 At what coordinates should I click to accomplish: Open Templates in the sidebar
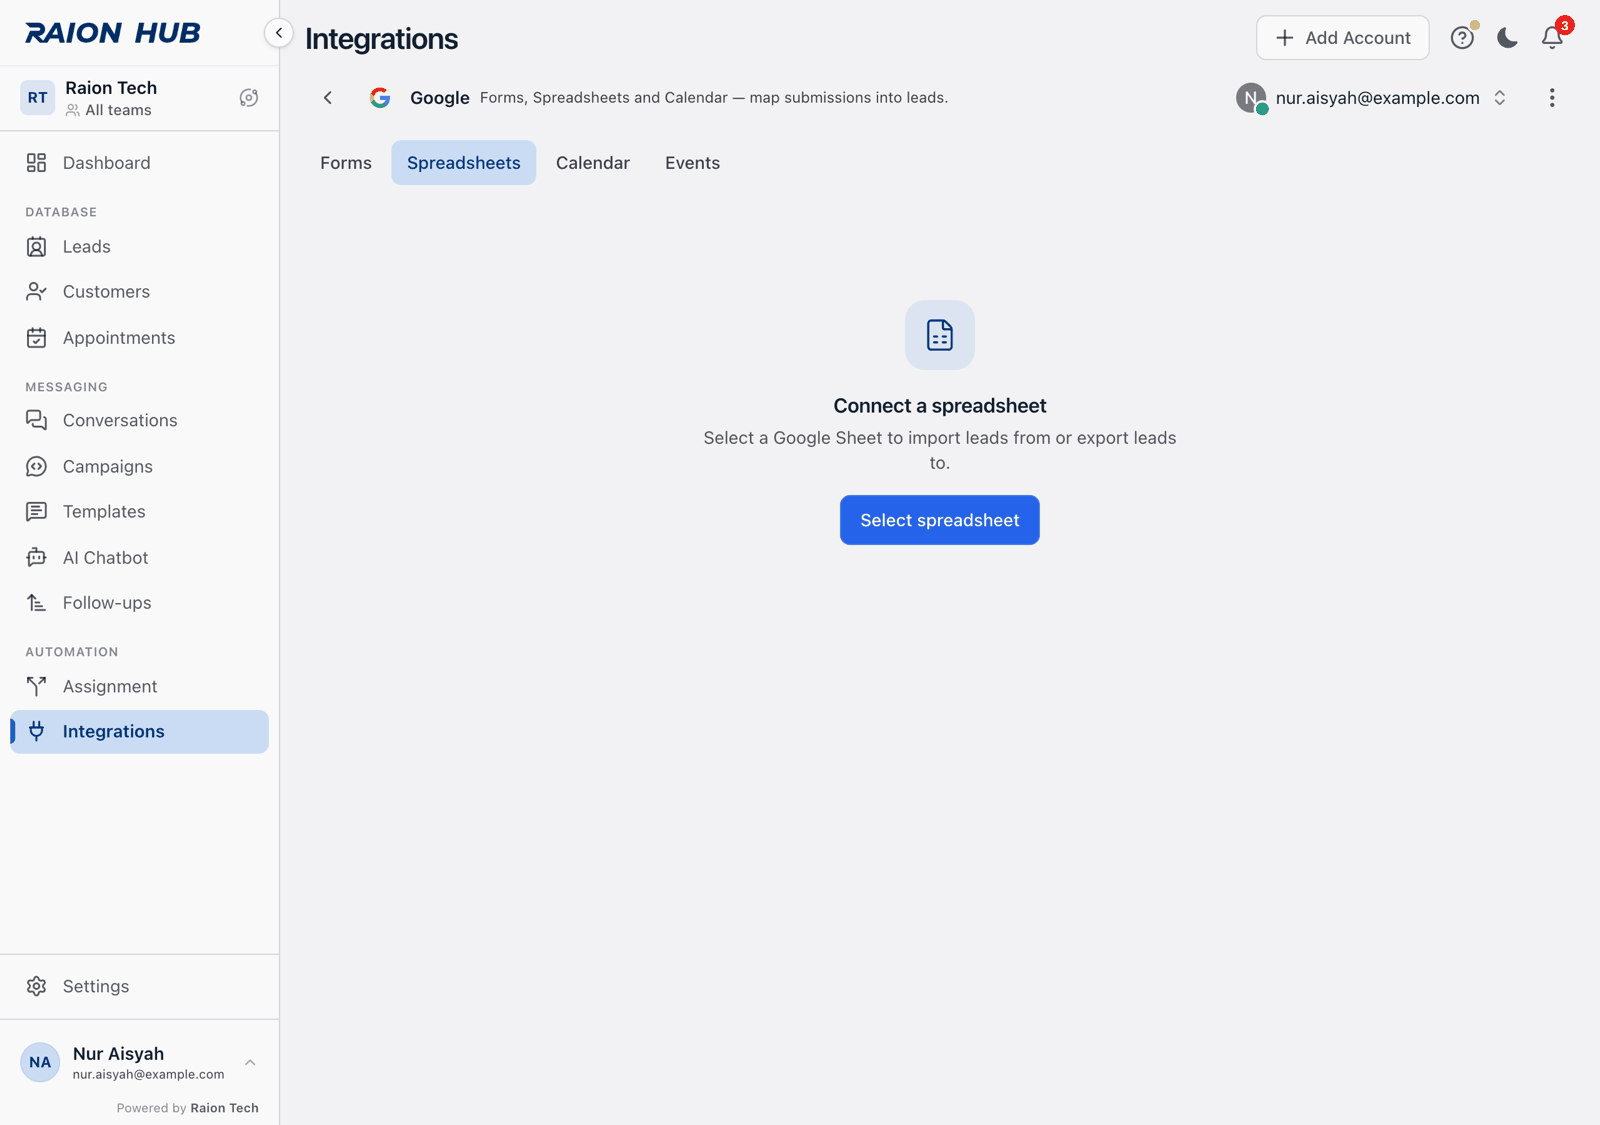[x=139, y=512]
